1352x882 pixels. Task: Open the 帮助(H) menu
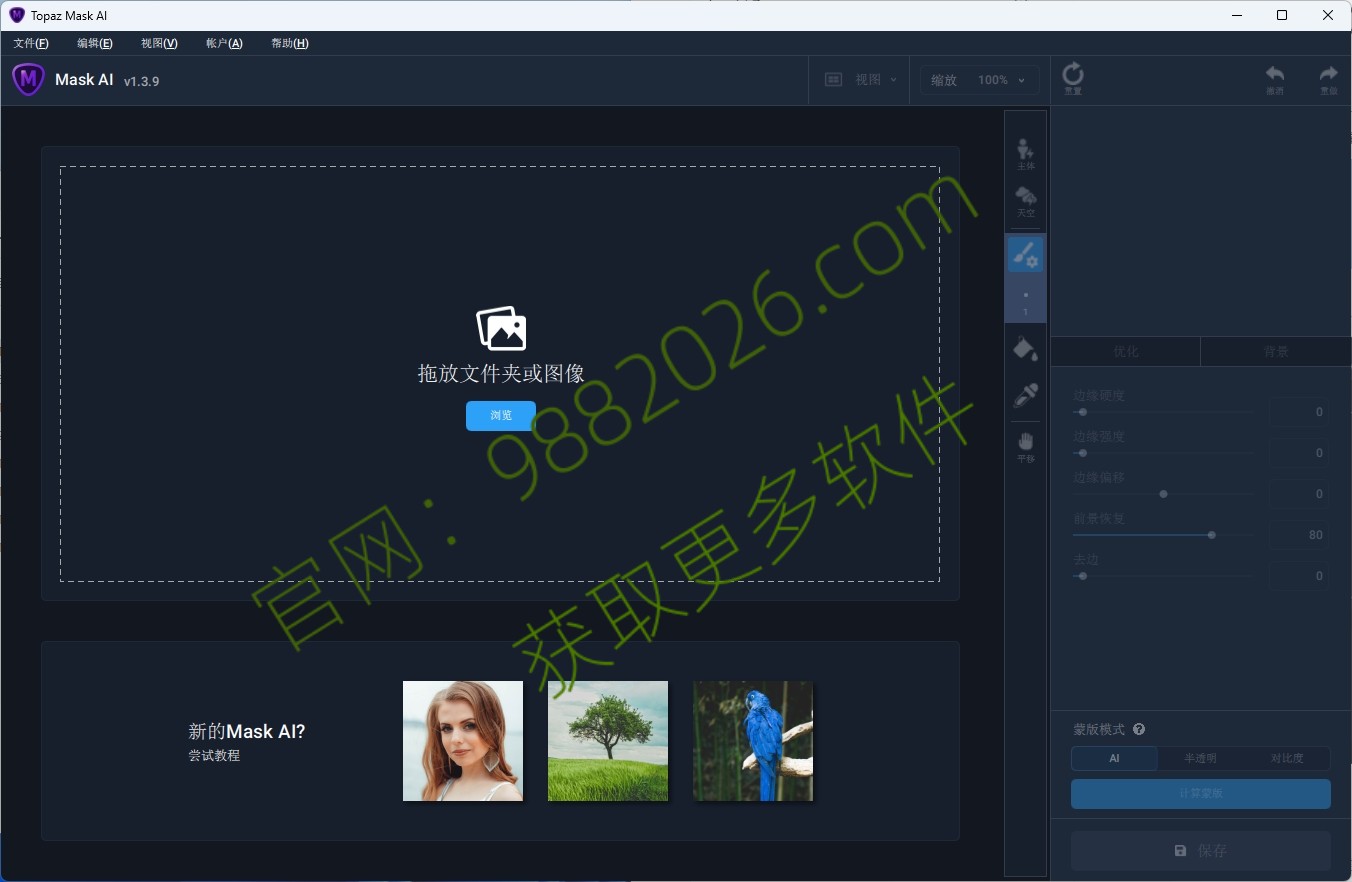point(290,43)
